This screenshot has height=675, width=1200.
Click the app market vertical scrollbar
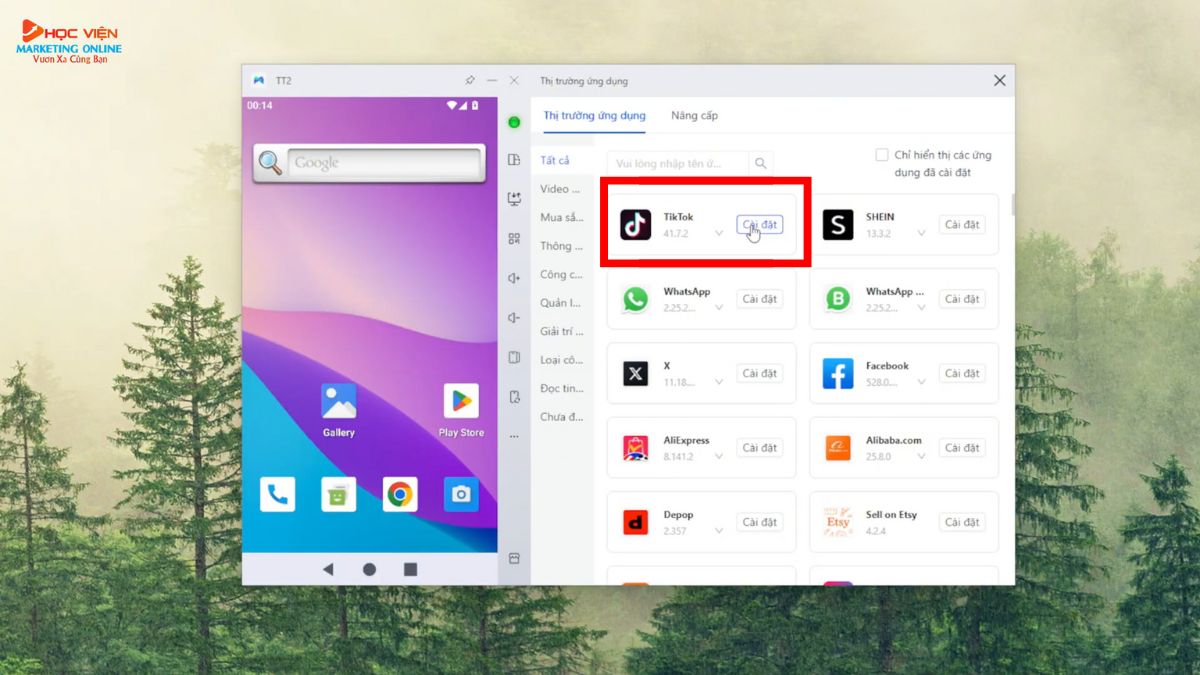pyautogui.click(x=1011, y=205)
